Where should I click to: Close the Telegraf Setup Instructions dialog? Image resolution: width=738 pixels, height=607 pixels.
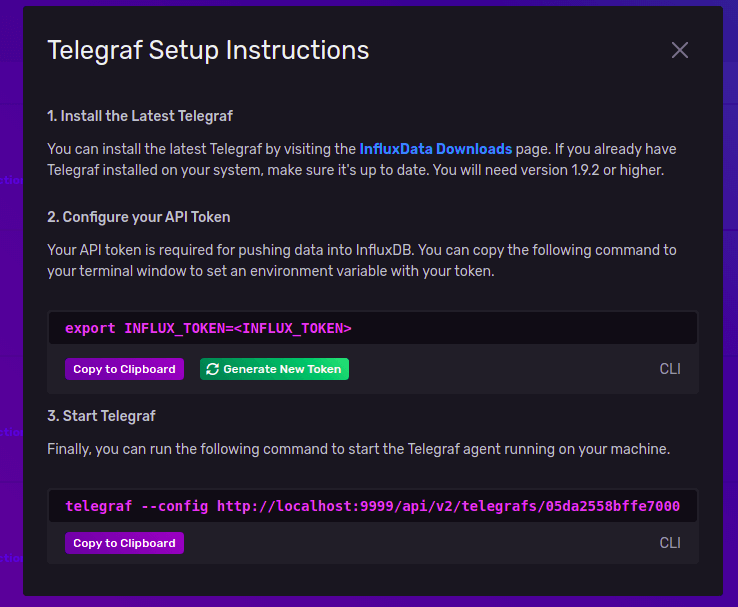680,50
